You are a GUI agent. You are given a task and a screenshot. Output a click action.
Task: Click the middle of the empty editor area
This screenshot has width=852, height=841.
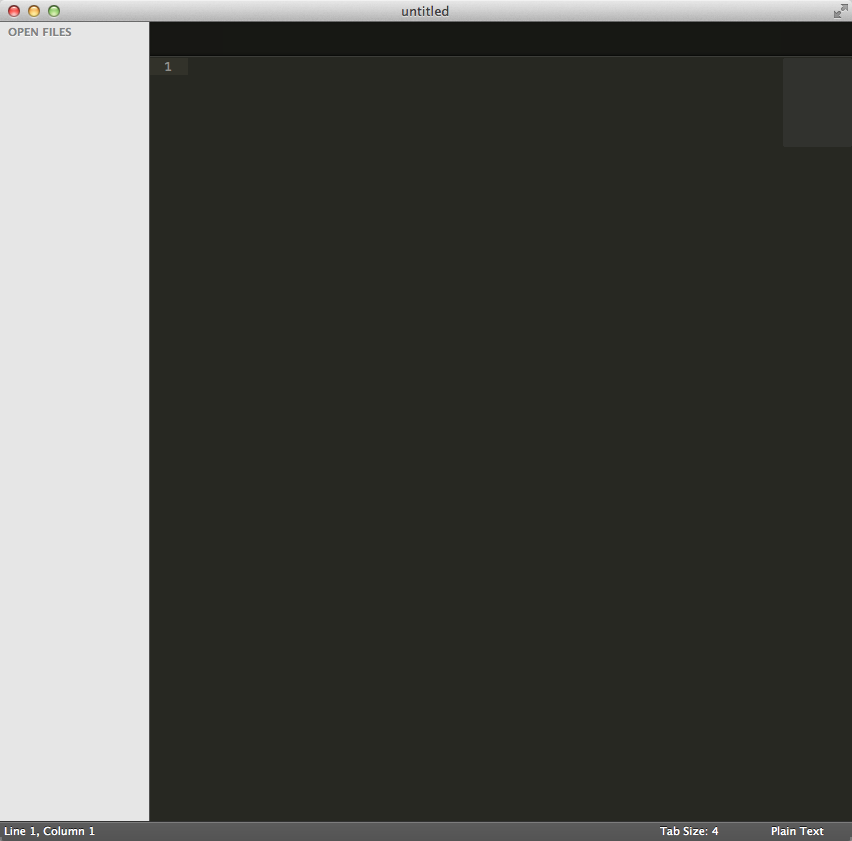[480, 440]
